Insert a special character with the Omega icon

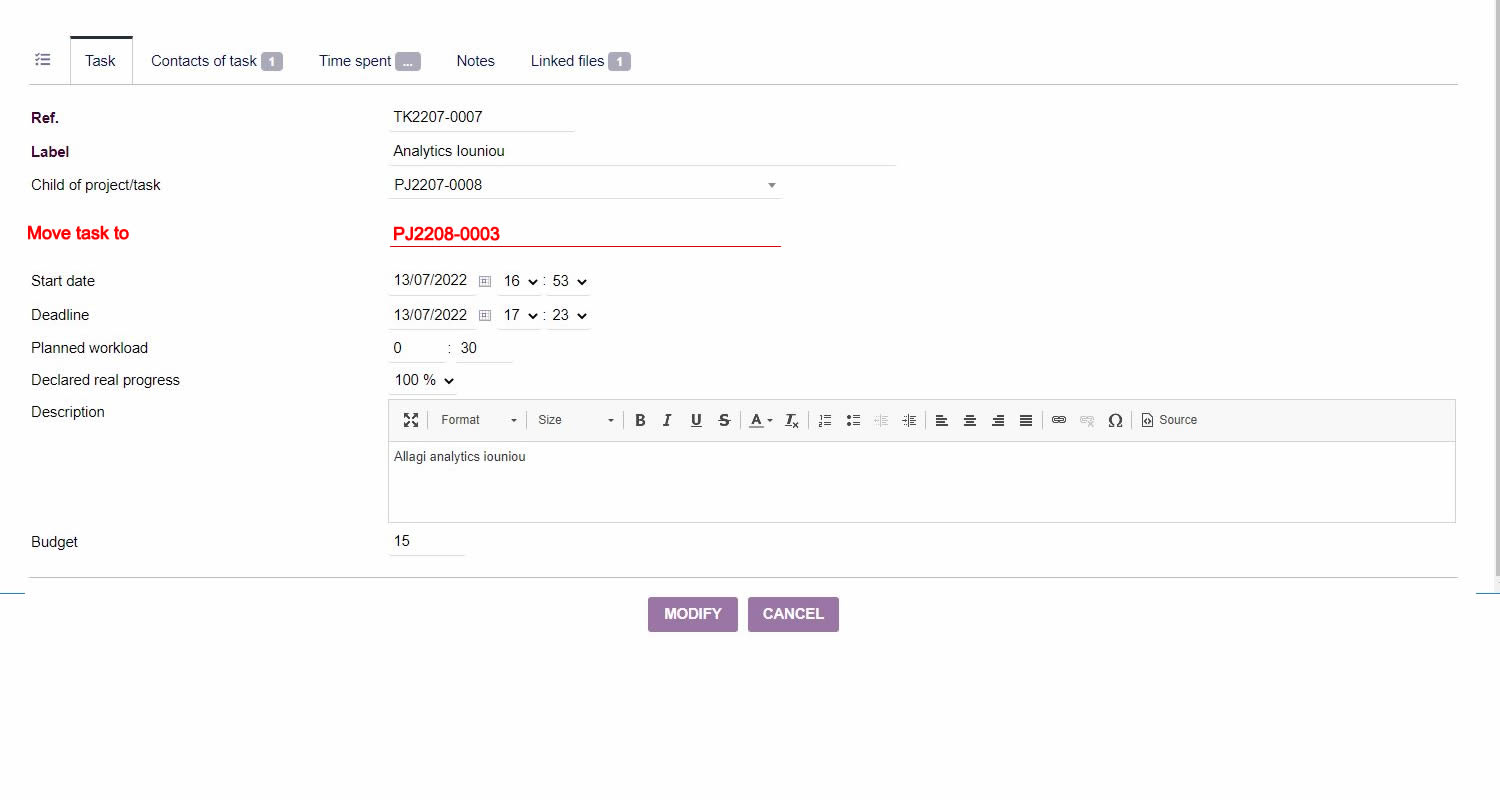1115,420
